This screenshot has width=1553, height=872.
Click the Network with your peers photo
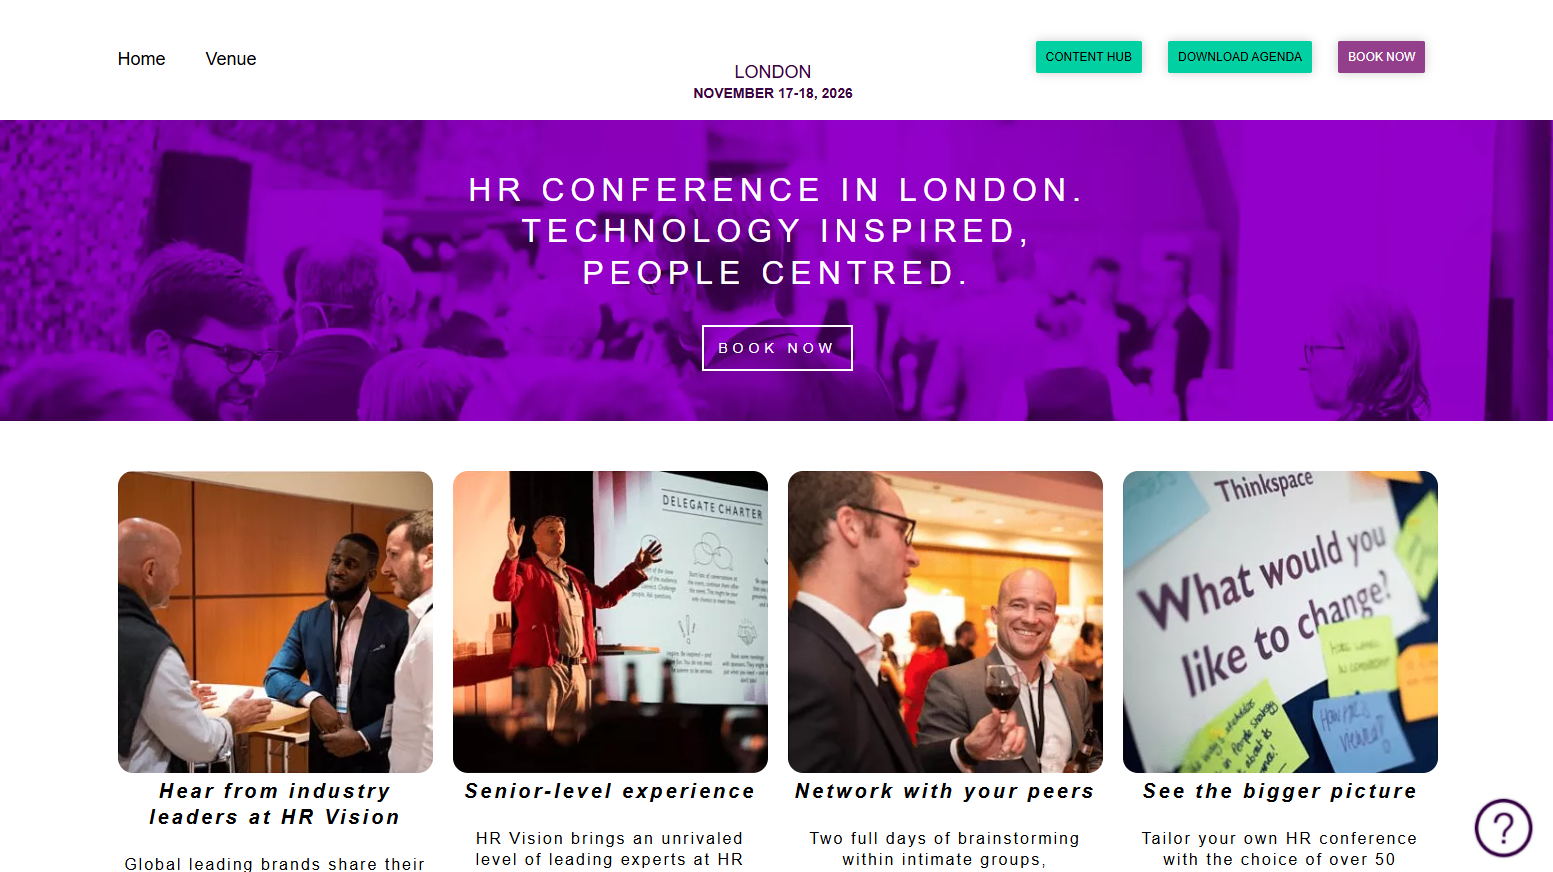945,620
